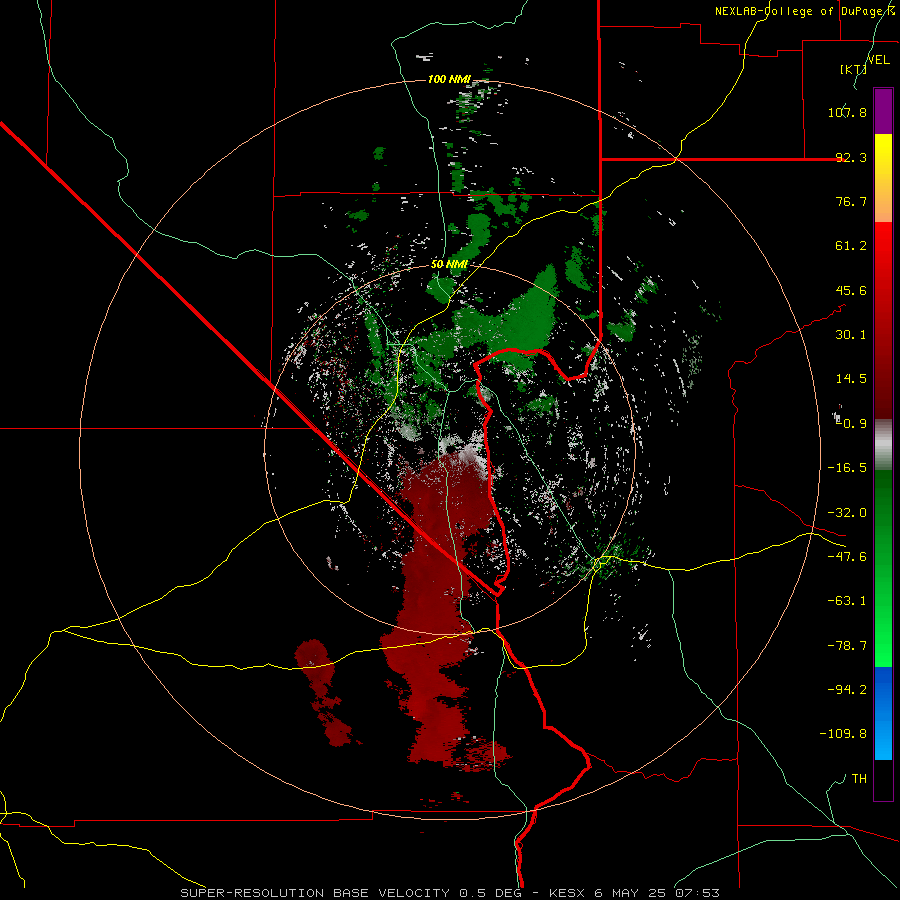Screen dimensions: 900x900
Task: Select the 30.1 scale label
Action: [x=851, y=335]
